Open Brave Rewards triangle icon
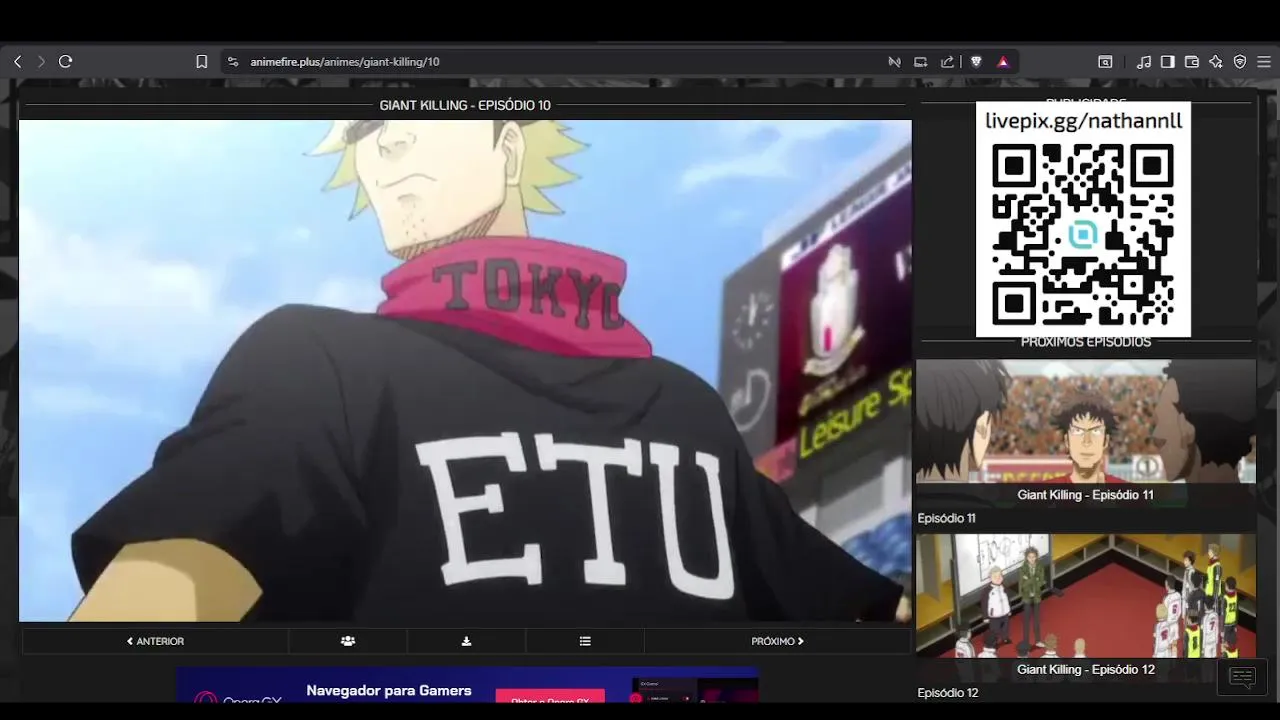The height and width of the screenshot is (720, 1280). (1003, 61)
